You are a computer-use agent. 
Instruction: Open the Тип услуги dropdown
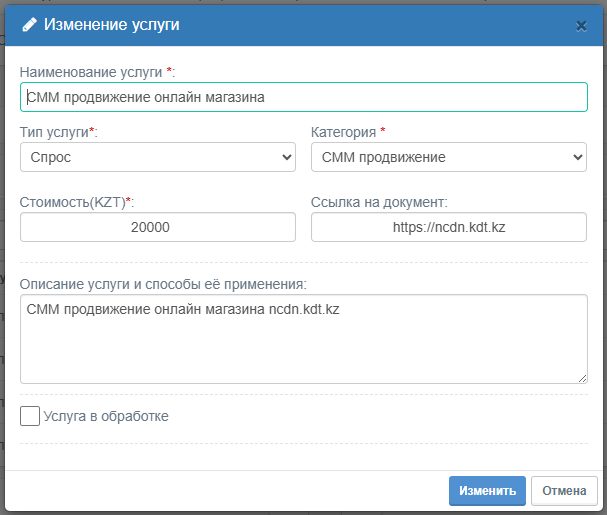coord(158,157)
